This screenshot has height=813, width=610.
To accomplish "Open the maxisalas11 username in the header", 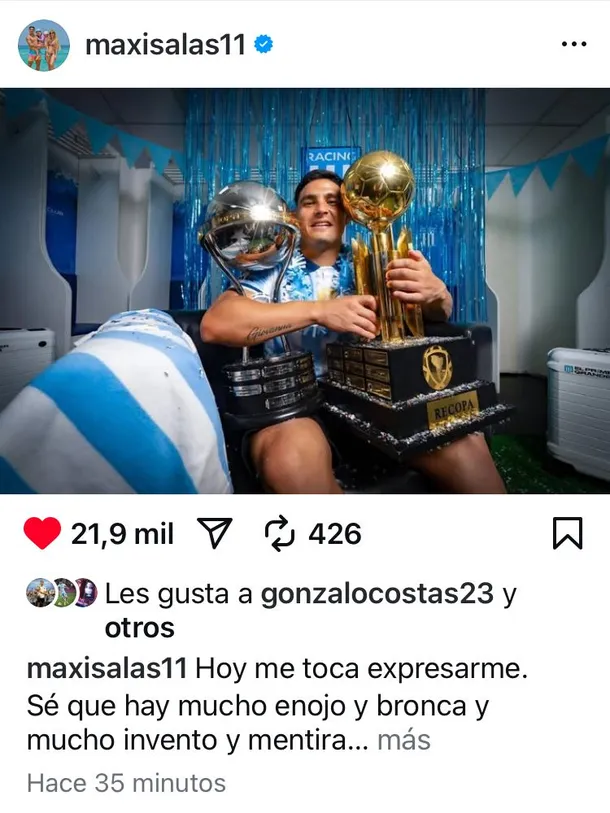I will [165, 45].
